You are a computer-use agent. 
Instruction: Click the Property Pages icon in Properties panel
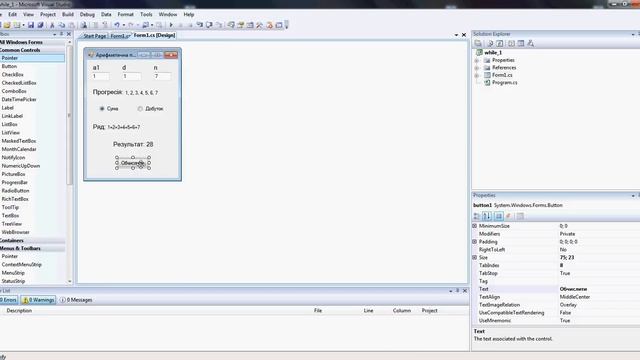coord(520,216)
